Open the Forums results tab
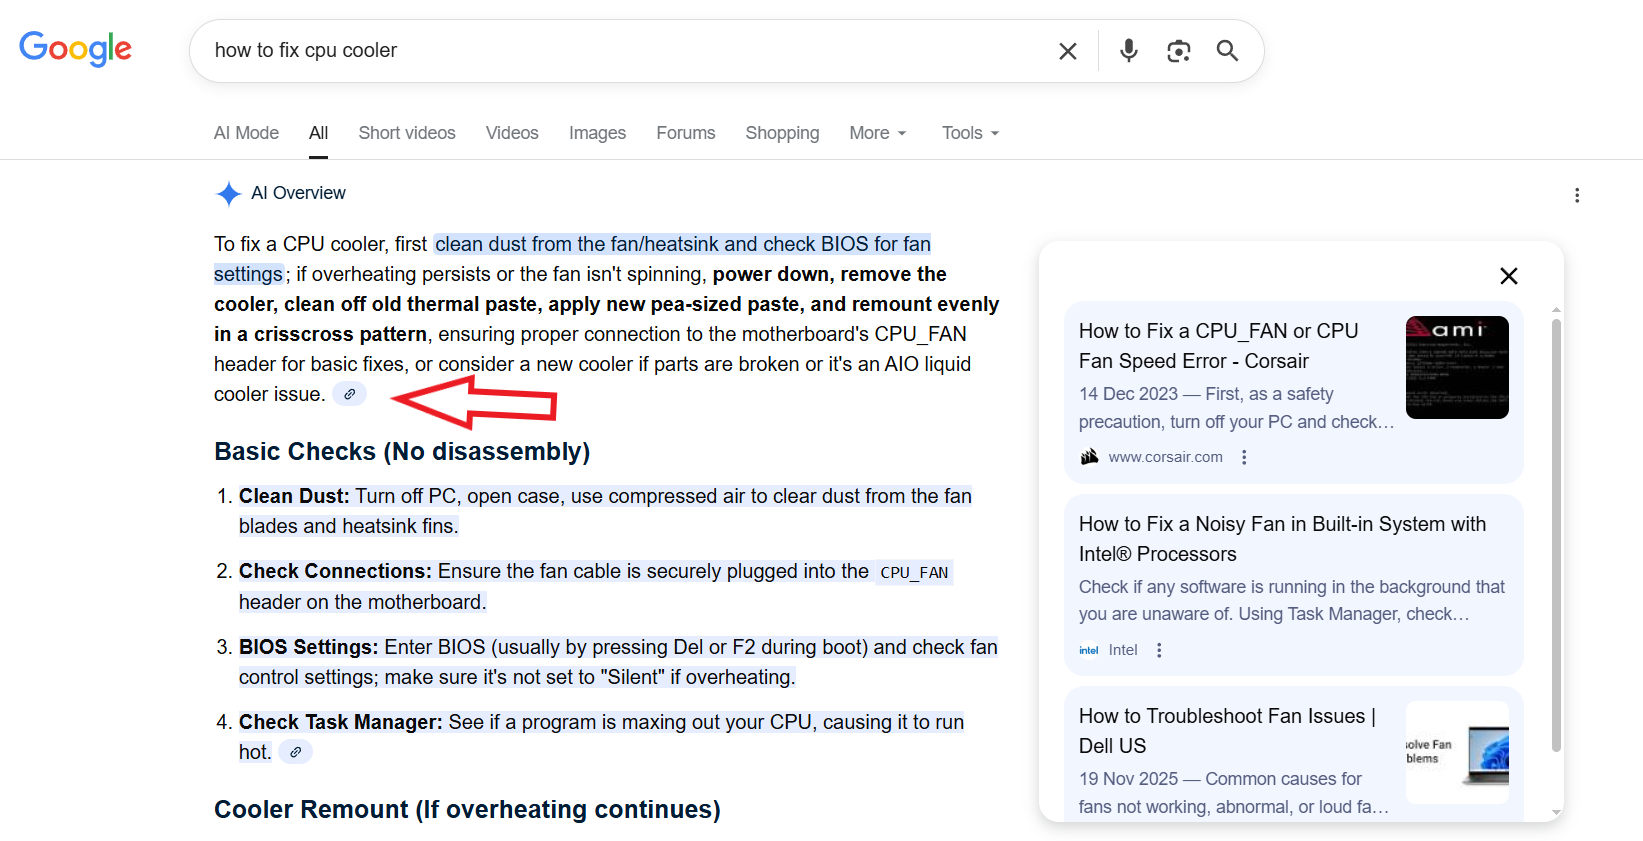 (685, 133)
